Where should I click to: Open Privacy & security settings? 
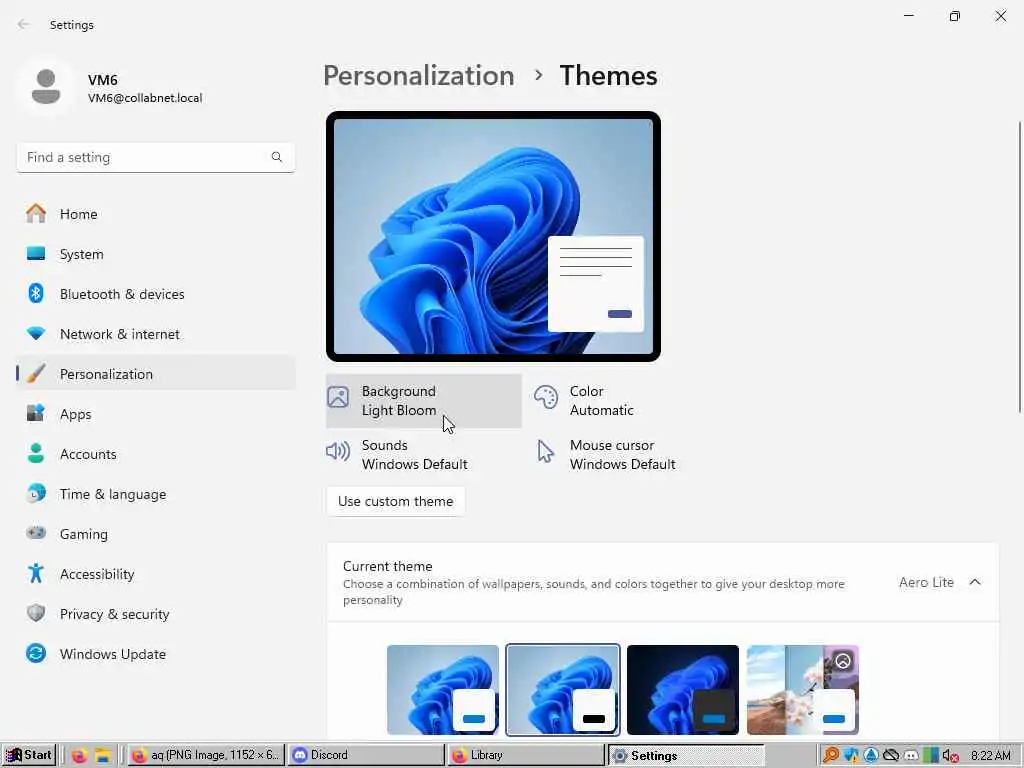point(155,613)
